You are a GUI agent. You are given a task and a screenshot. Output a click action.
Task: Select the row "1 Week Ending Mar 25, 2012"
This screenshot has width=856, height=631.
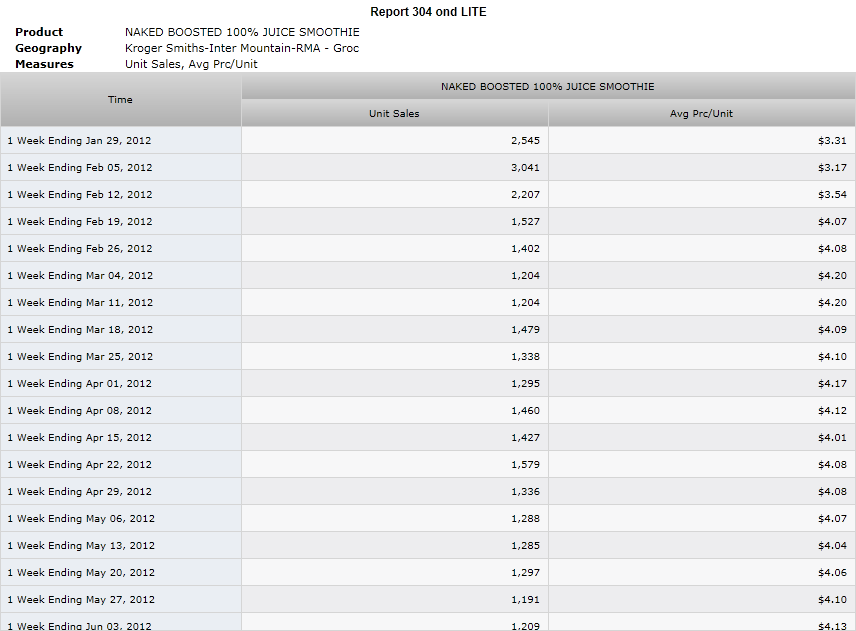click(428, 356)
